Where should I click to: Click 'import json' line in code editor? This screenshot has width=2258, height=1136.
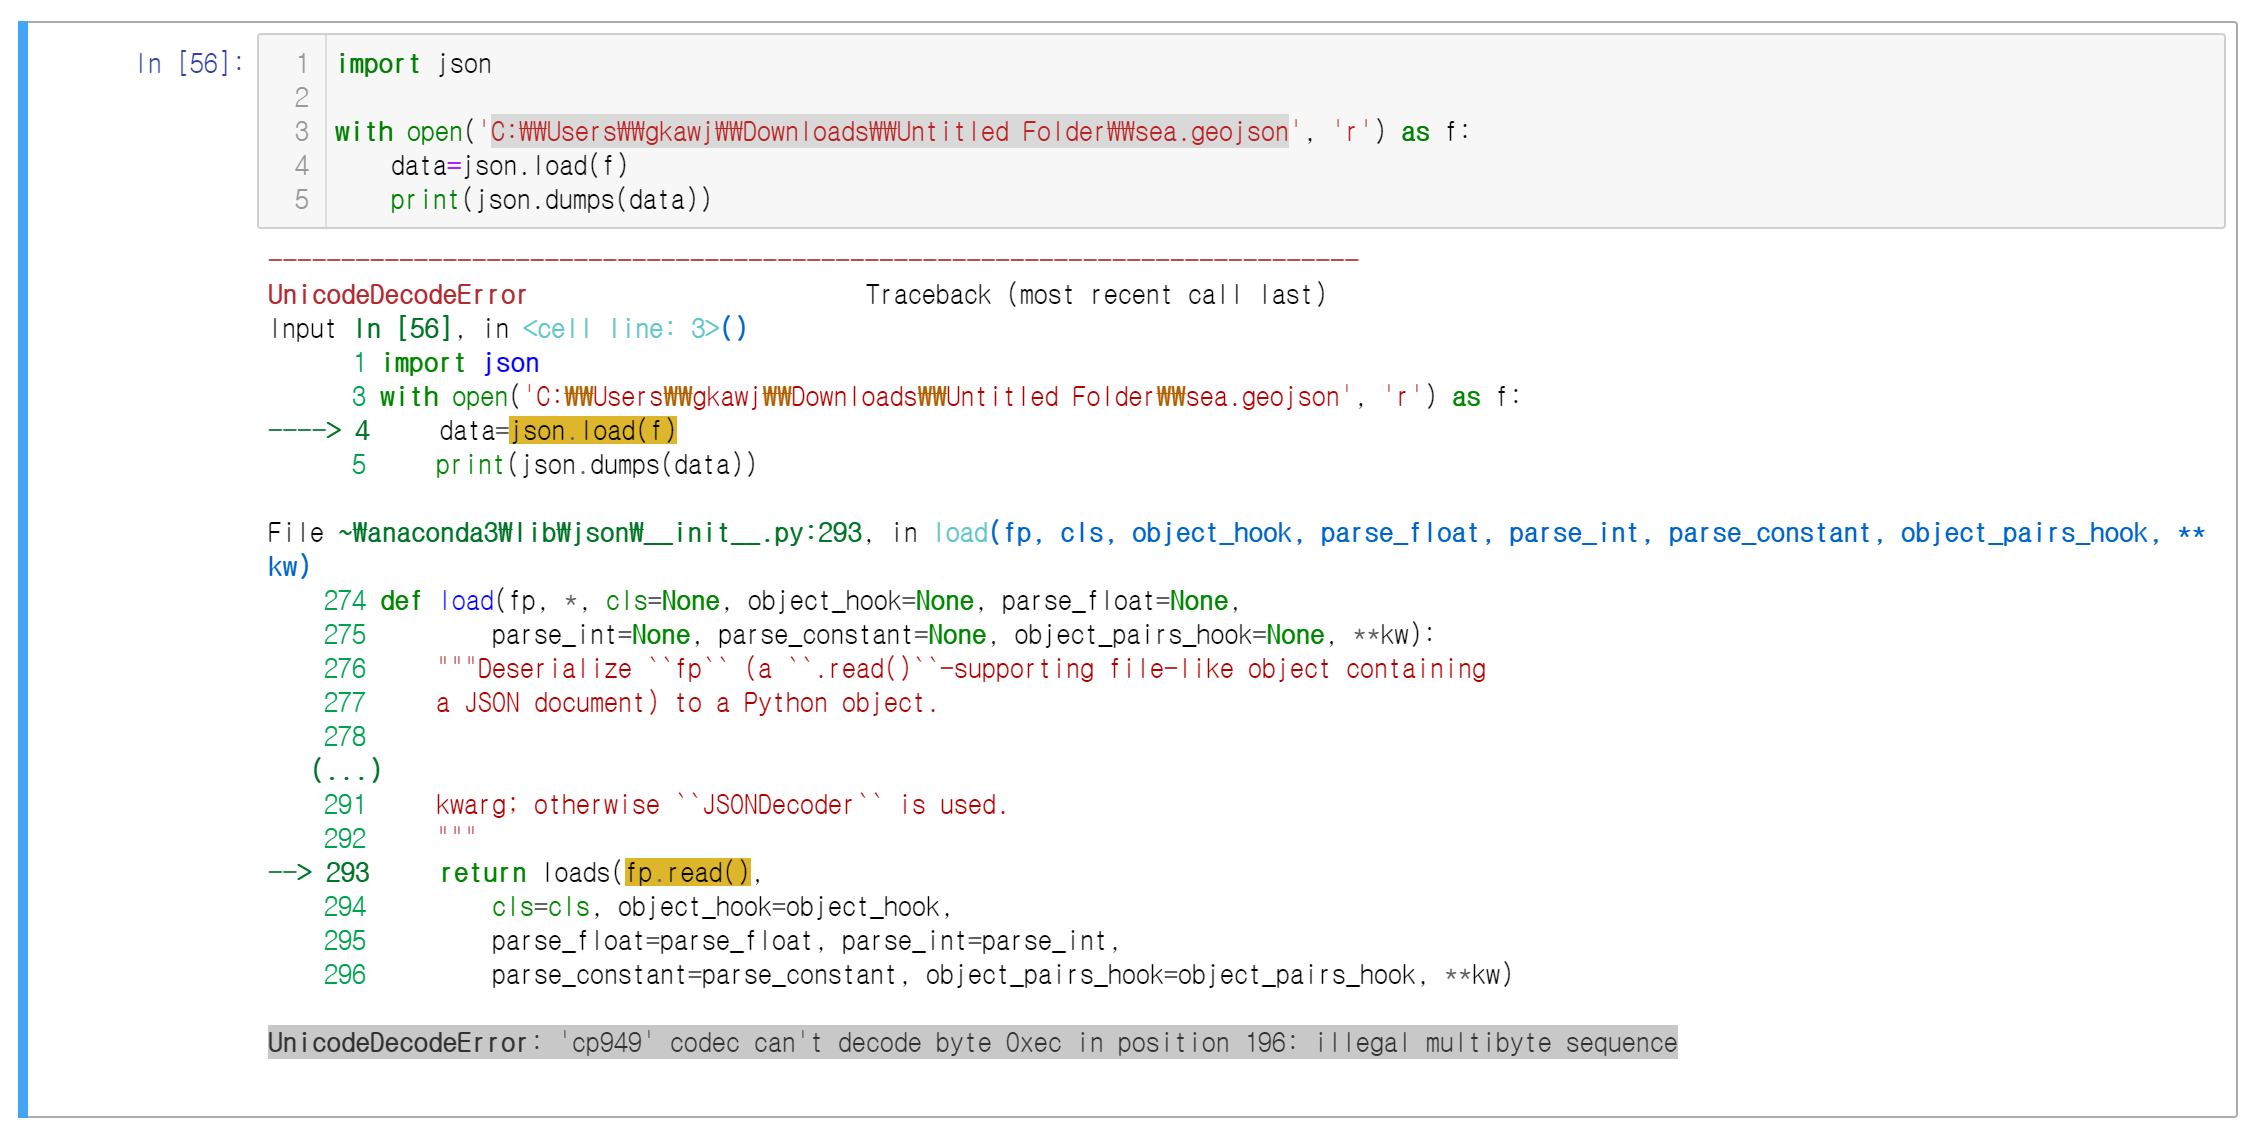(414, 64)
